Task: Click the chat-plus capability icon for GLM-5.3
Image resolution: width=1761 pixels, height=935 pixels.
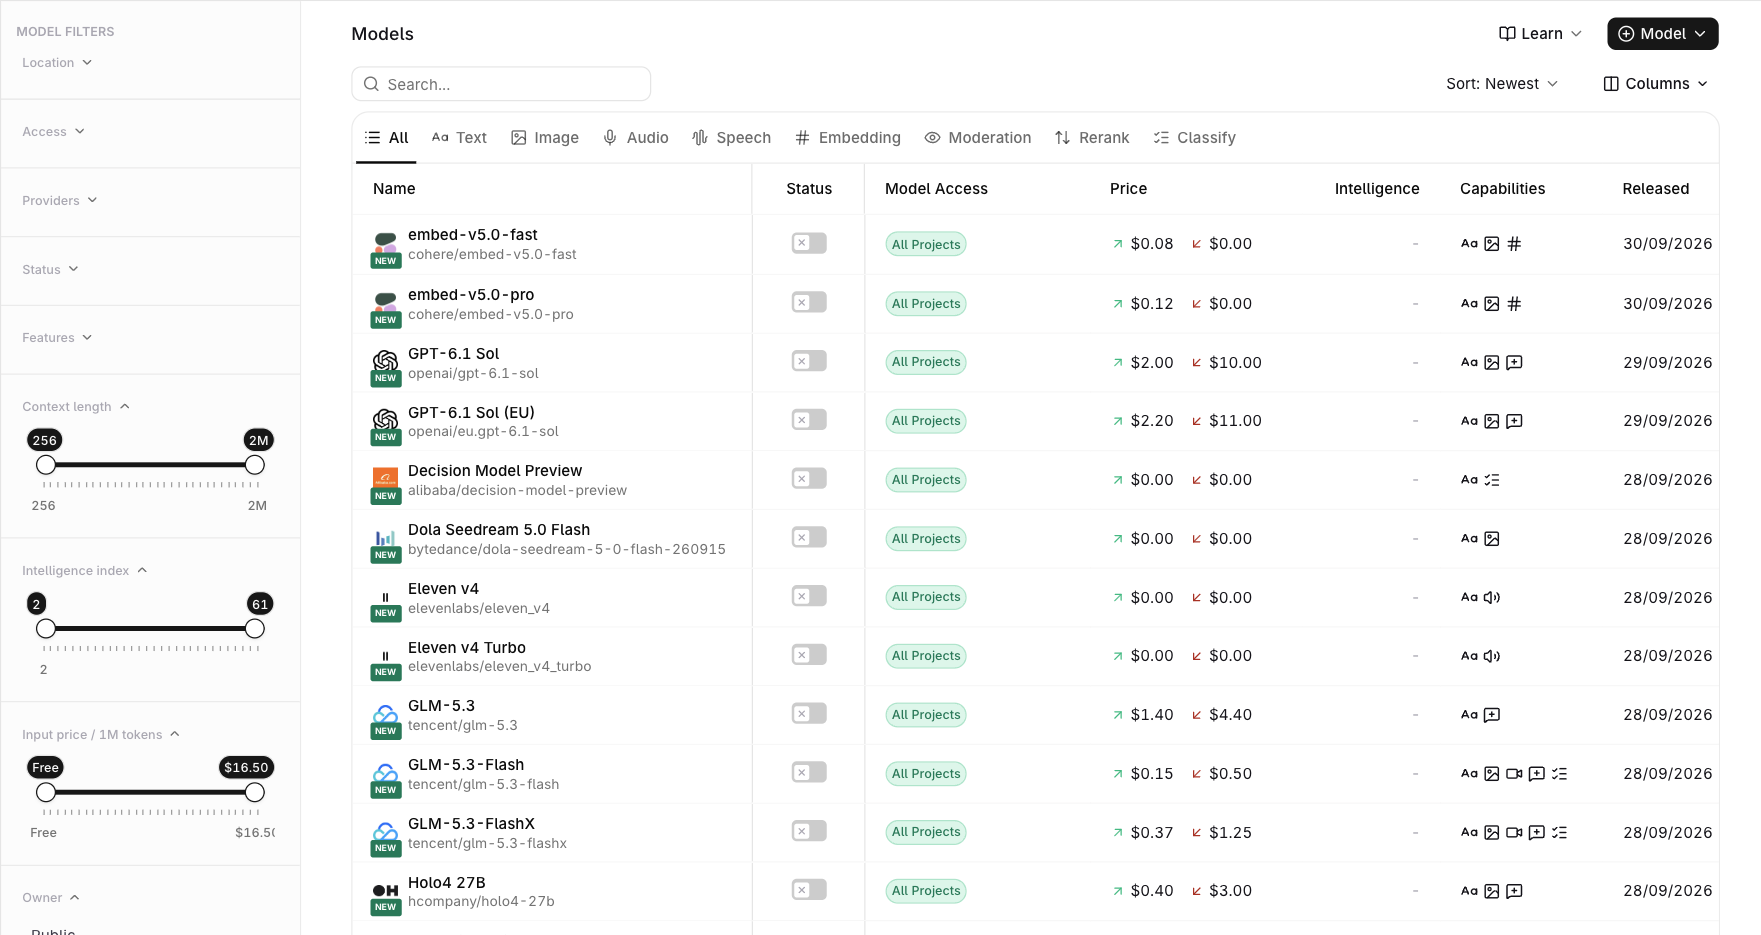Action: pyautogui.click(x=1492, y=715)
